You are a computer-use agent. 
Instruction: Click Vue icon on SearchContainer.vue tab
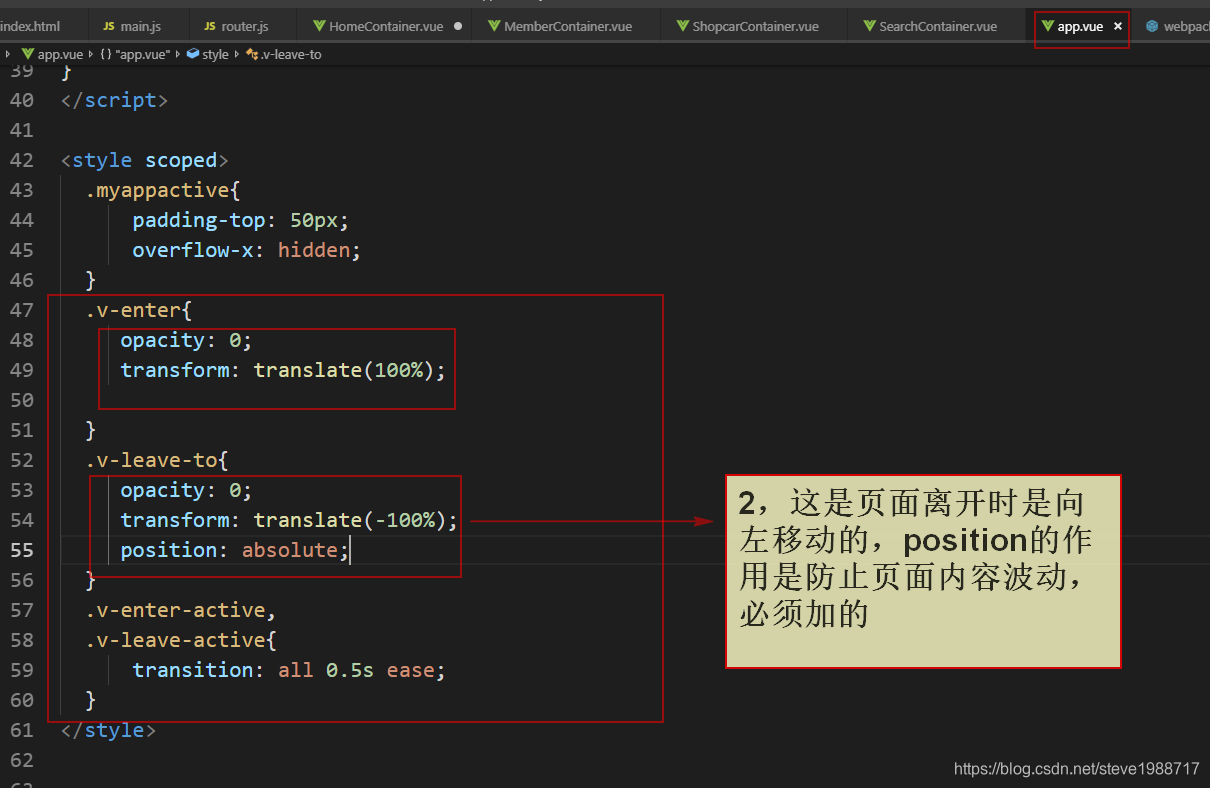(869, 26)
